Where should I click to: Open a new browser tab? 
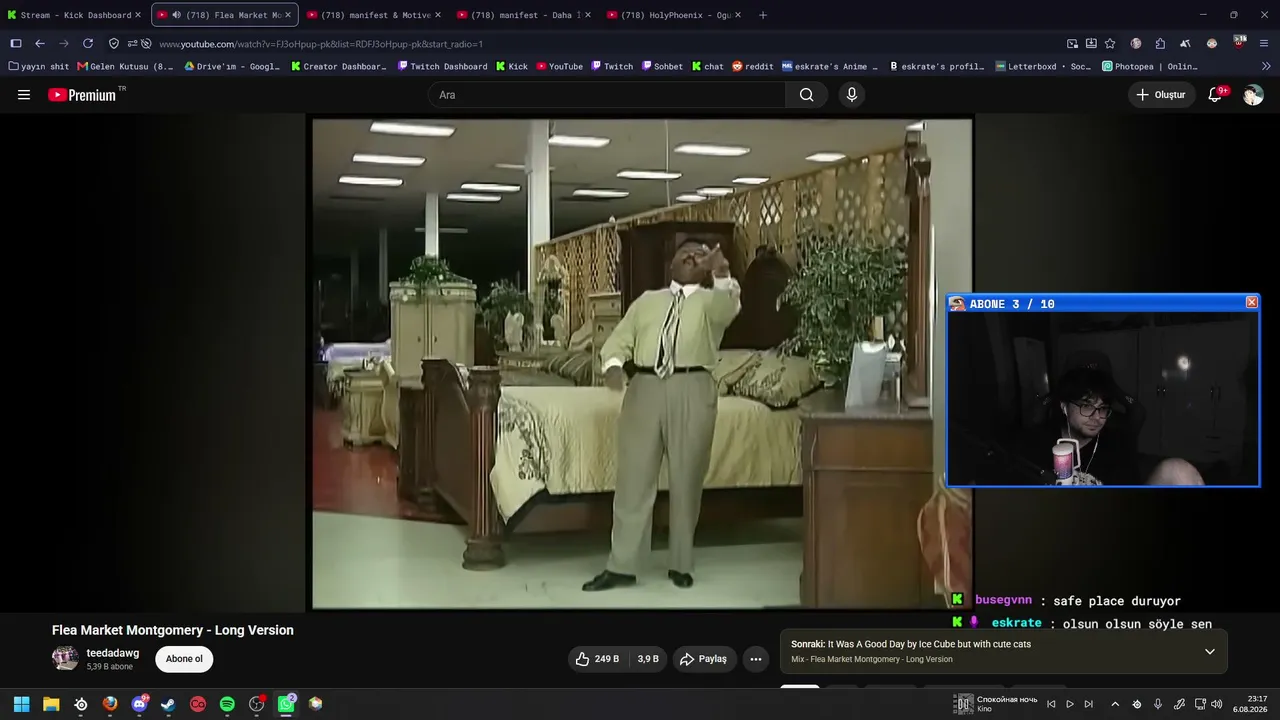(763, 15)
